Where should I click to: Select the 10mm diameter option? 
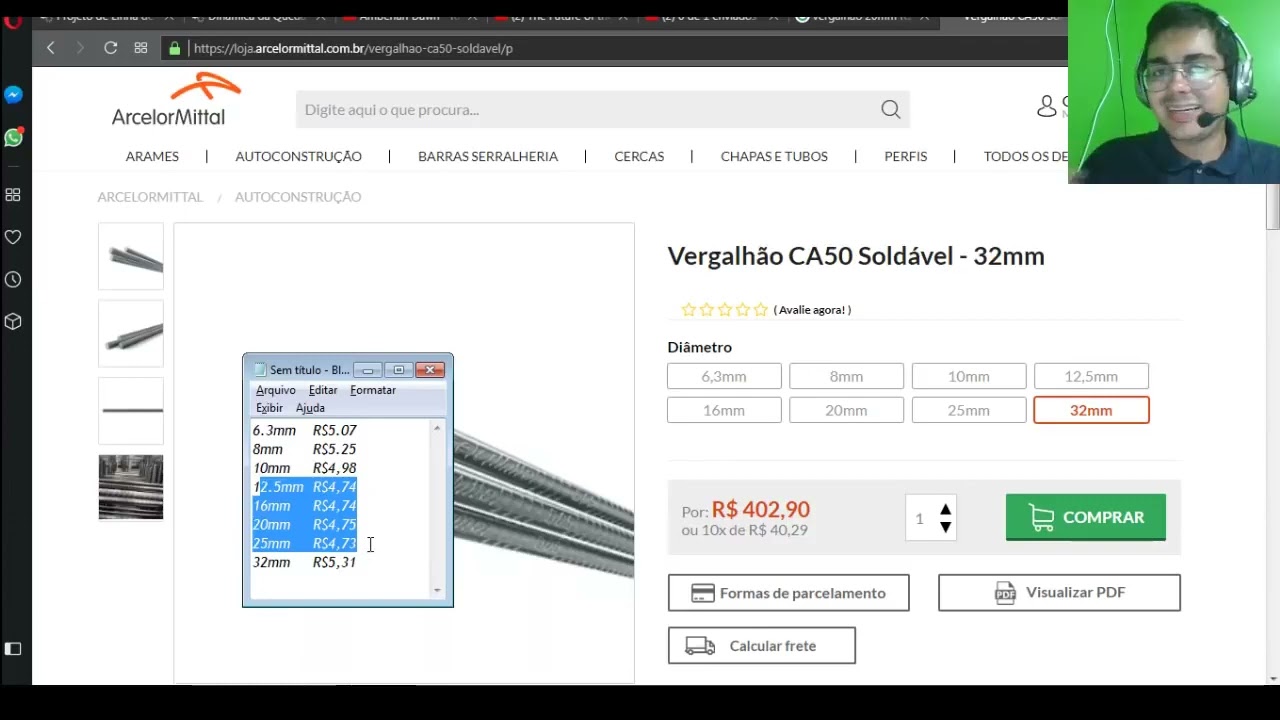969,377
